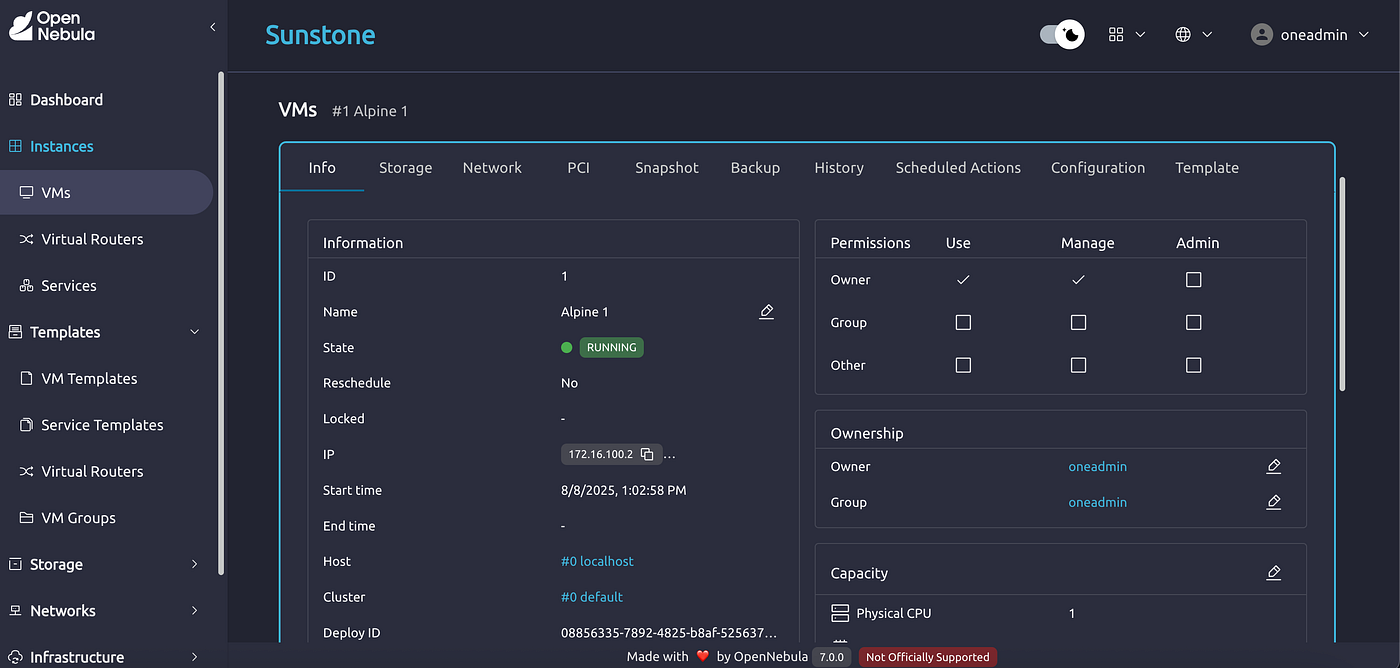The height and width of the screenshot is (668, 1400).
Task: Click the VMs monitor icon
Action: coord(27,193)
